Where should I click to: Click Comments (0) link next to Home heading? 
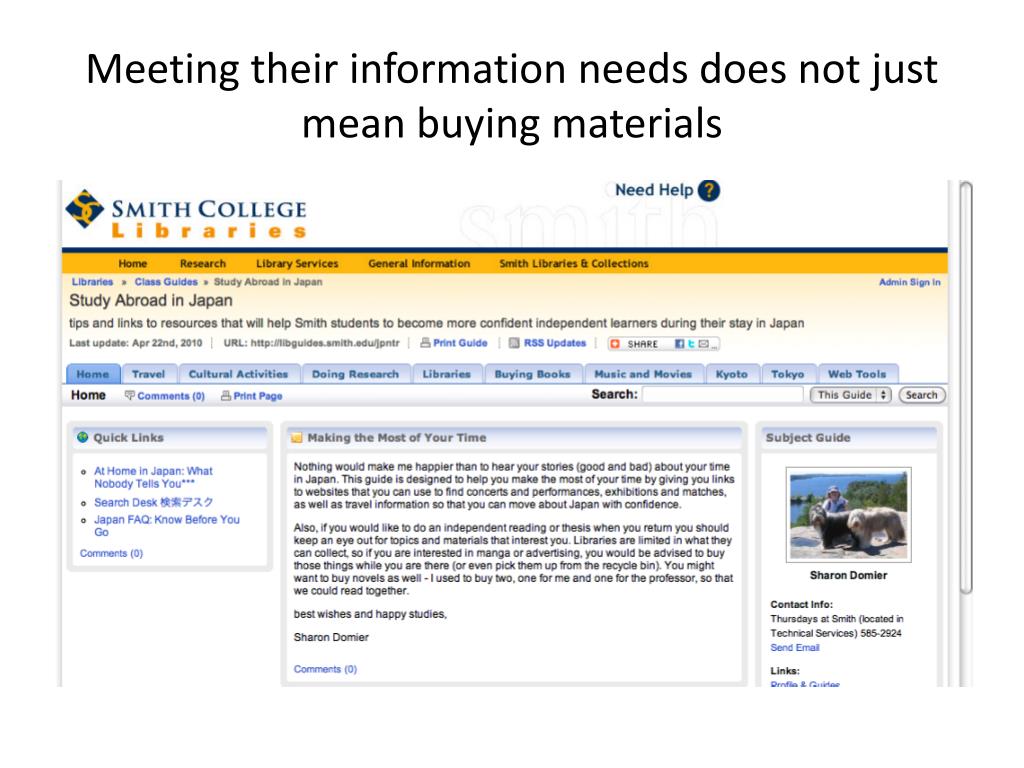coord(171,396)
